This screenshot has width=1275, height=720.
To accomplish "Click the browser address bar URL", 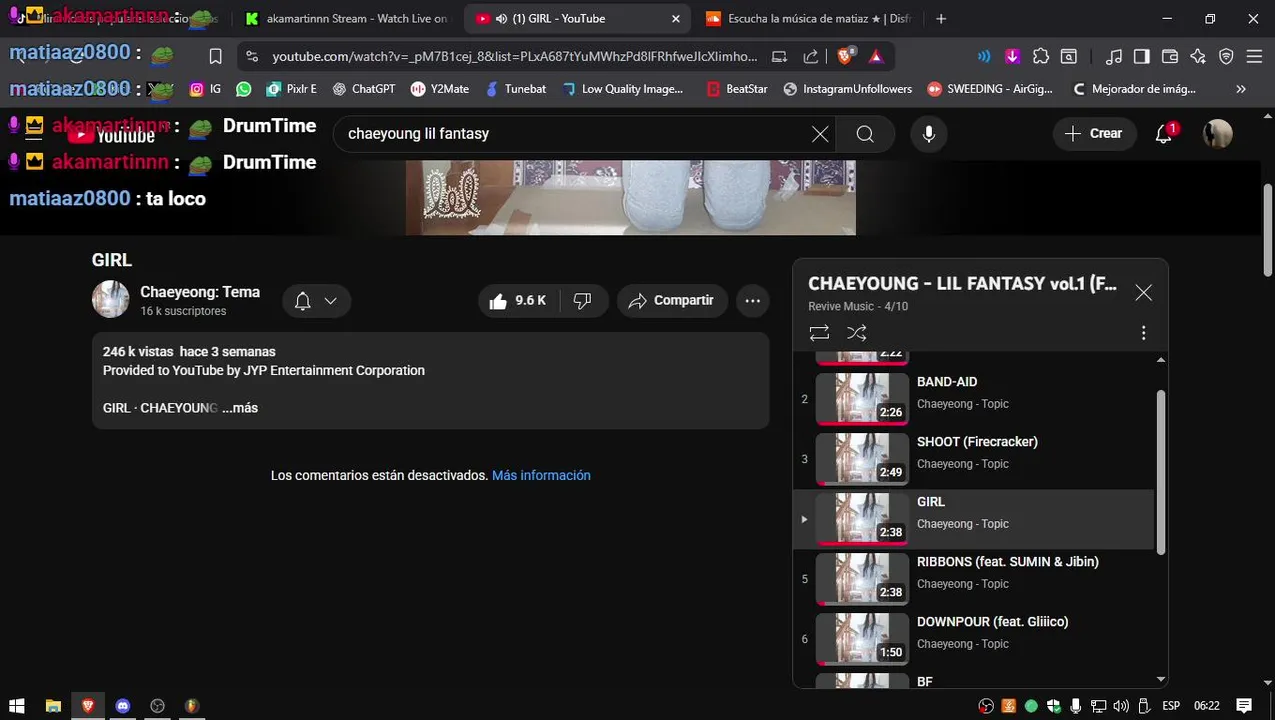I will click(x=515, y=56).
